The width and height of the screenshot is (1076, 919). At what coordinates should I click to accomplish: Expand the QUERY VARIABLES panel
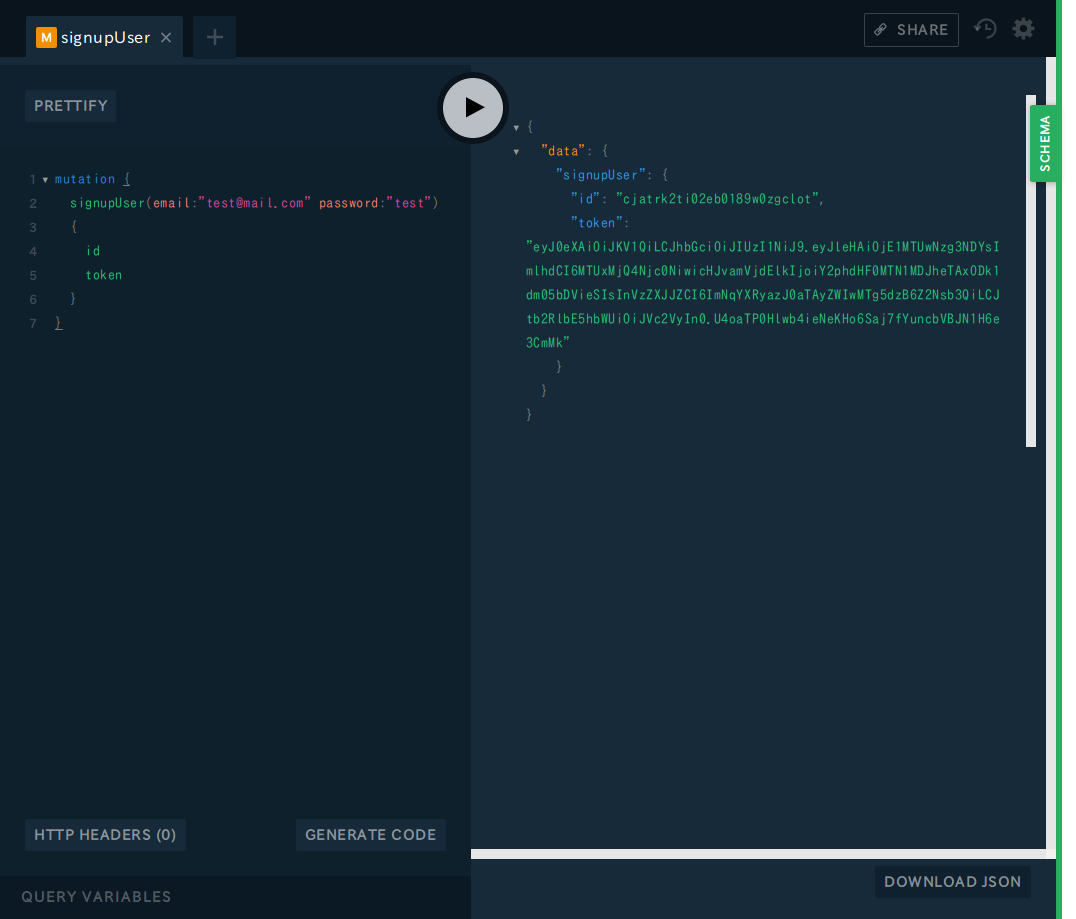[96, 897]
